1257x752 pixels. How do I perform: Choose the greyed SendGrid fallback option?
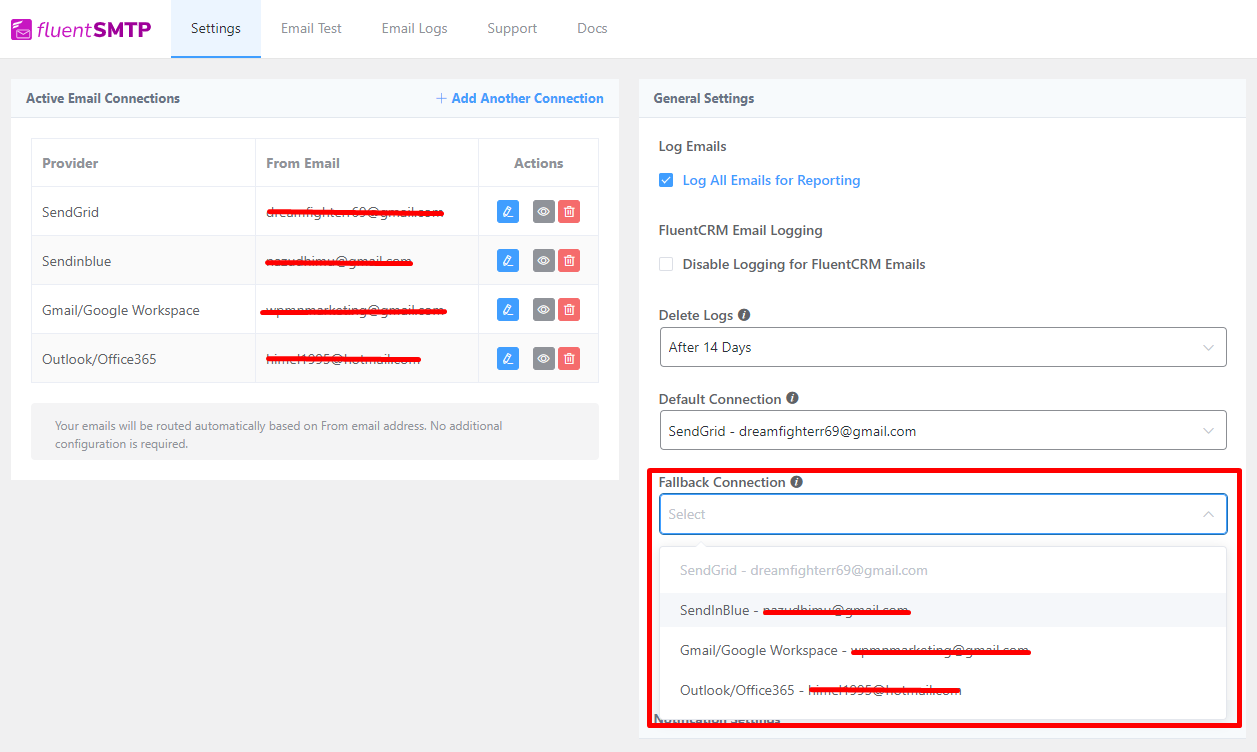(943, 570)
